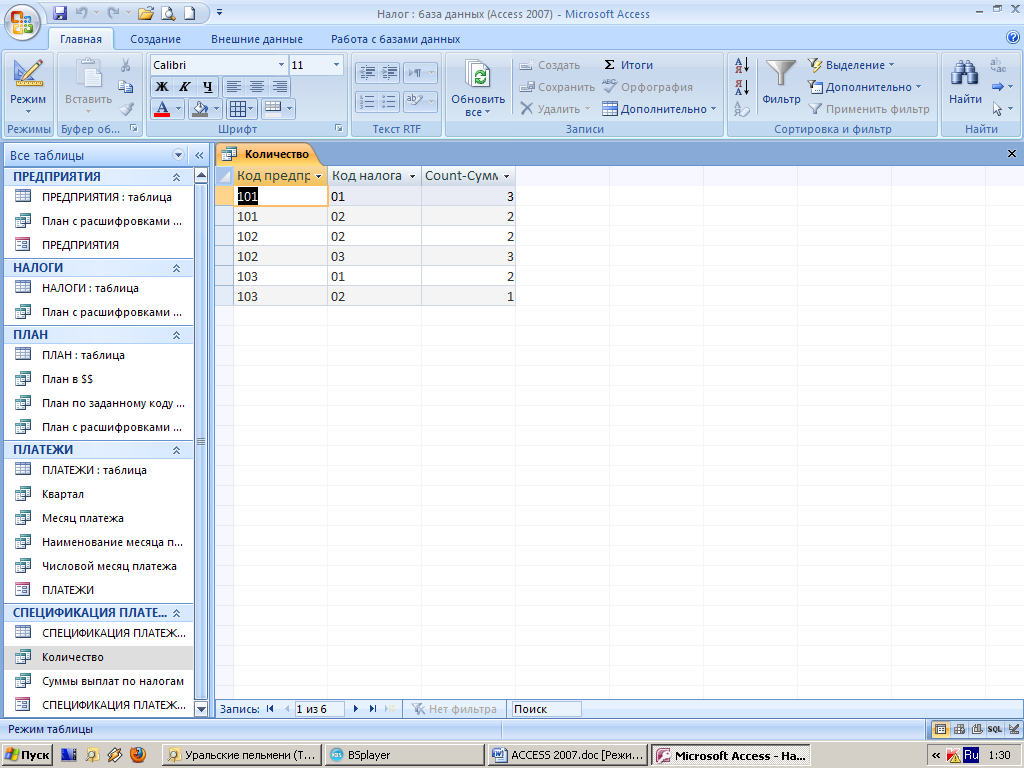Click the alternate row color button
Image resolution: width=1024 pixels, height=768 pixels.
[272, 109]
